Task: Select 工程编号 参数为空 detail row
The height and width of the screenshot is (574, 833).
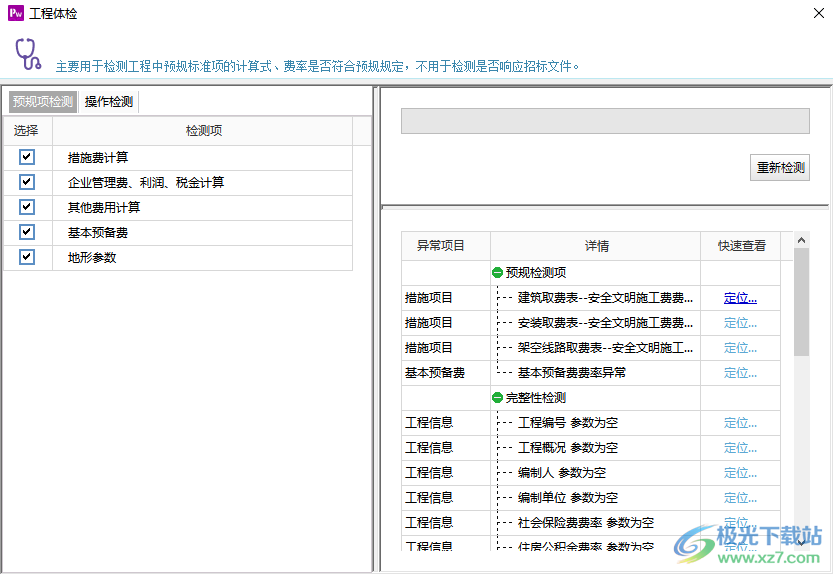Action: (568, 423)
